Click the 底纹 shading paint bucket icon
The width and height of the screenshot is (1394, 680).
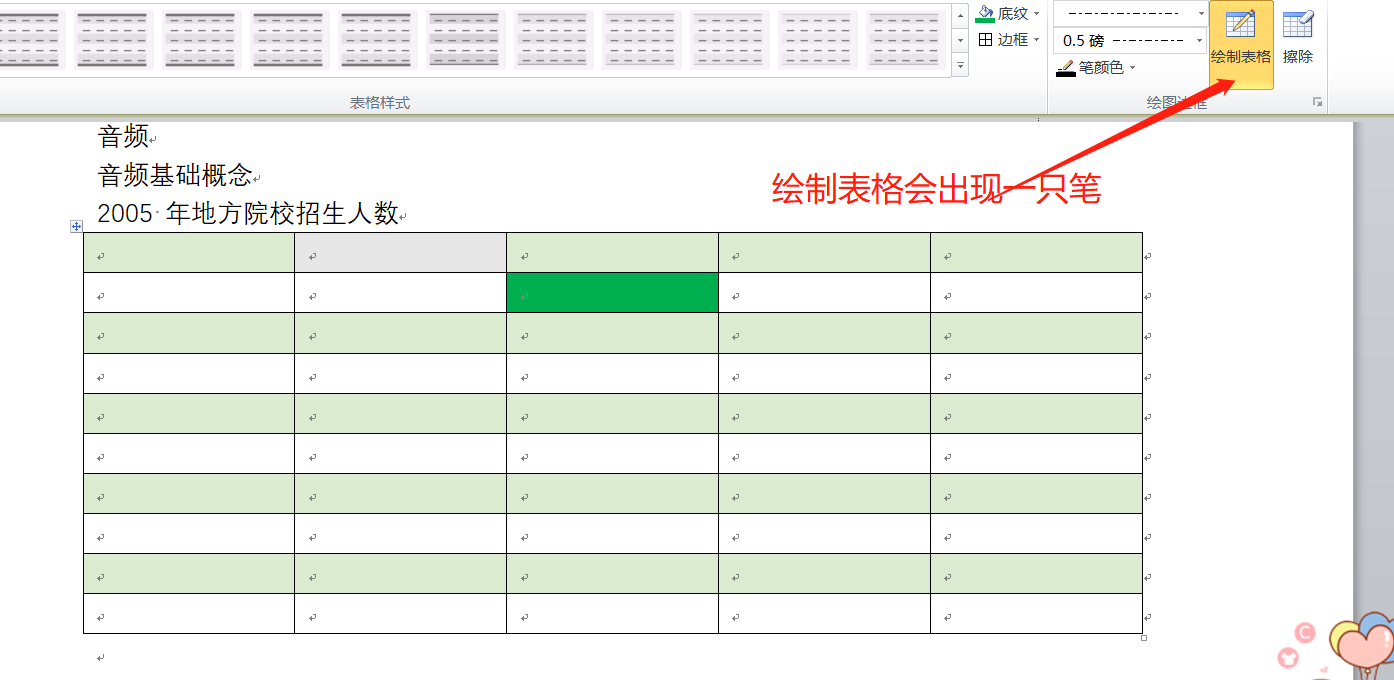coord(985,13)
